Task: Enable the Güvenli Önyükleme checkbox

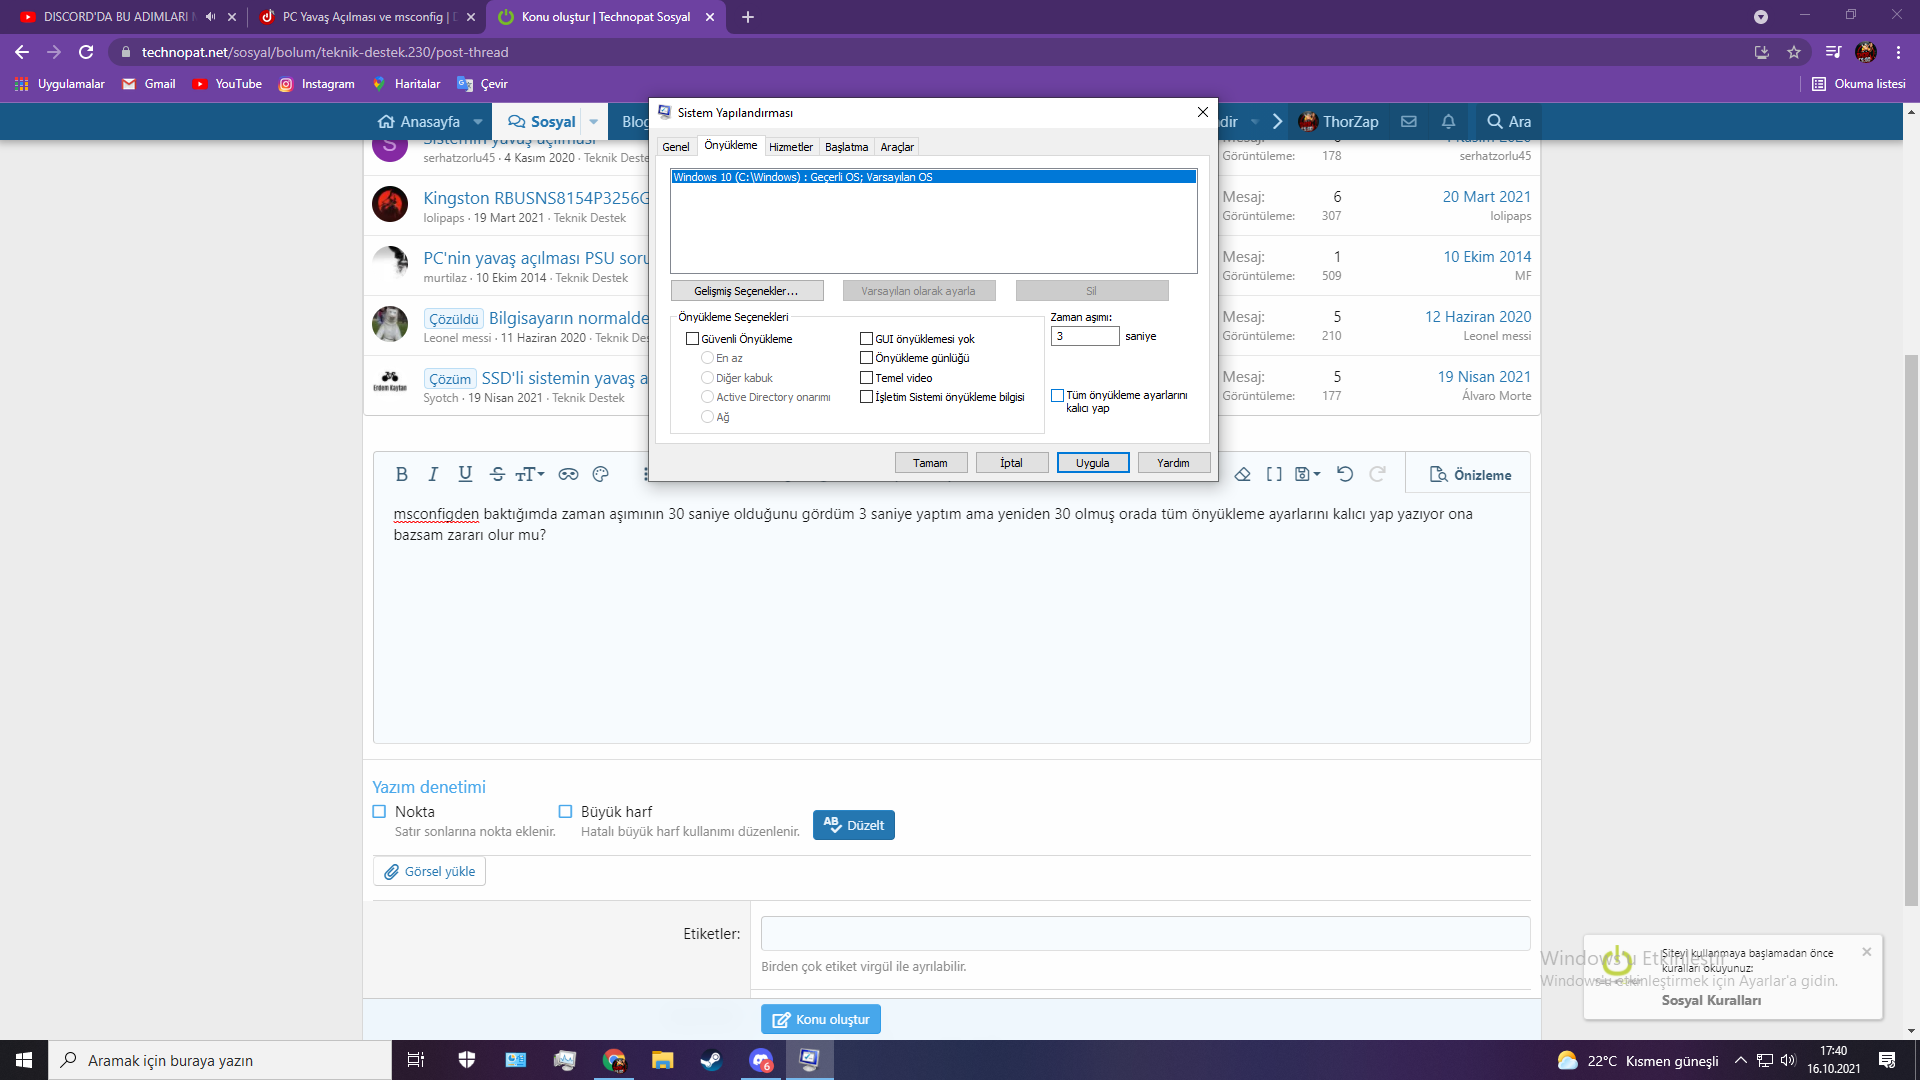Action: 692,339
